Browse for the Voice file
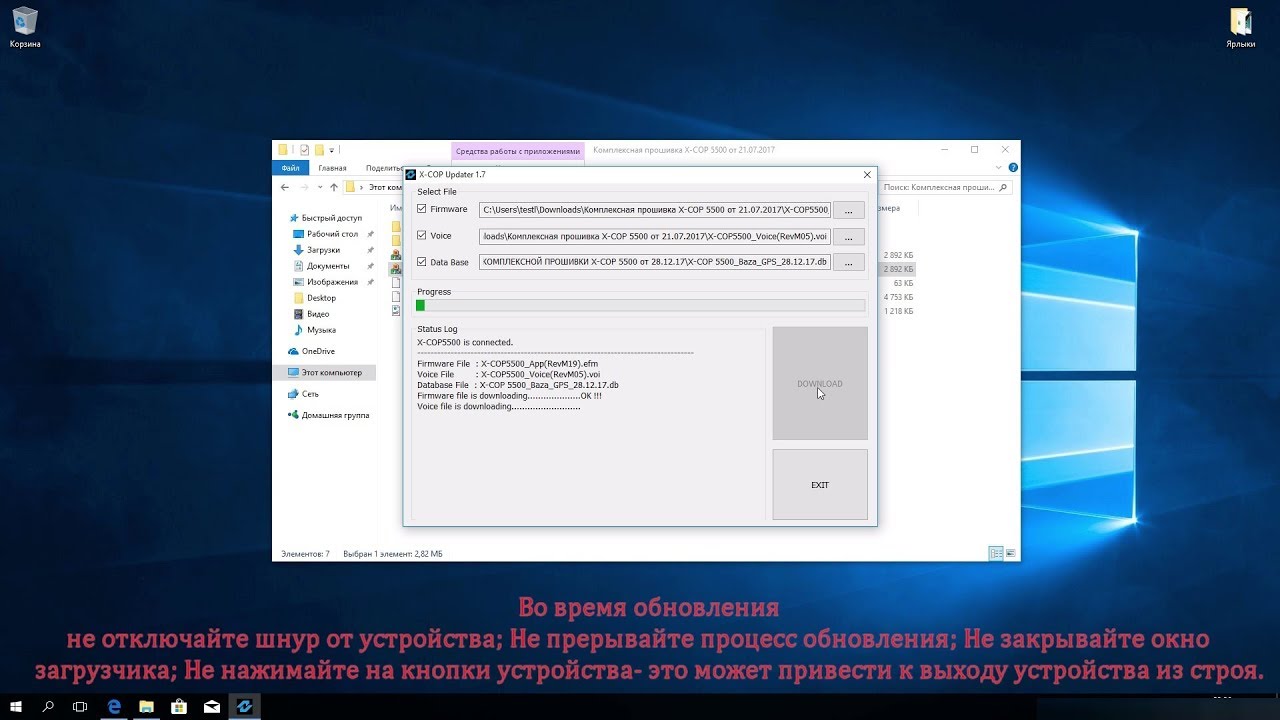The width and height of the screenshot is (1280, 720). coord(849,236)
